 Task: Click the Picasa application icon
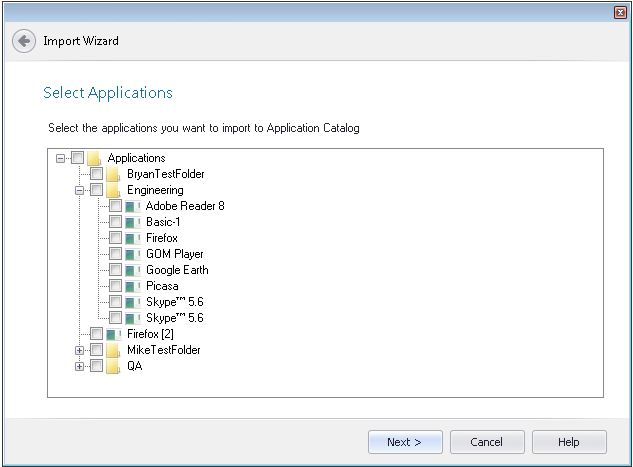point(132,286)
